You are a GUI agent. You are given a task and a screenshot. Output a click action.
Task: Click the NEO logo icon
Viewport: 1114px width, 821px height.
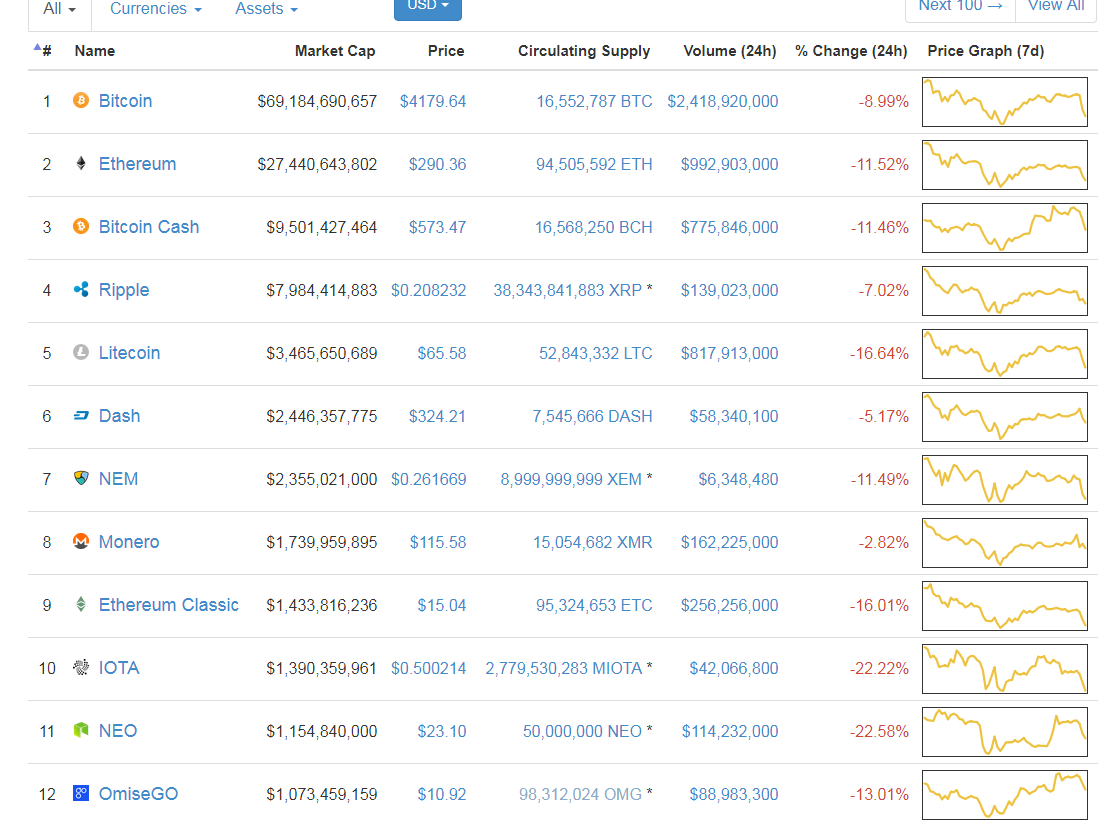click(81, 730)
